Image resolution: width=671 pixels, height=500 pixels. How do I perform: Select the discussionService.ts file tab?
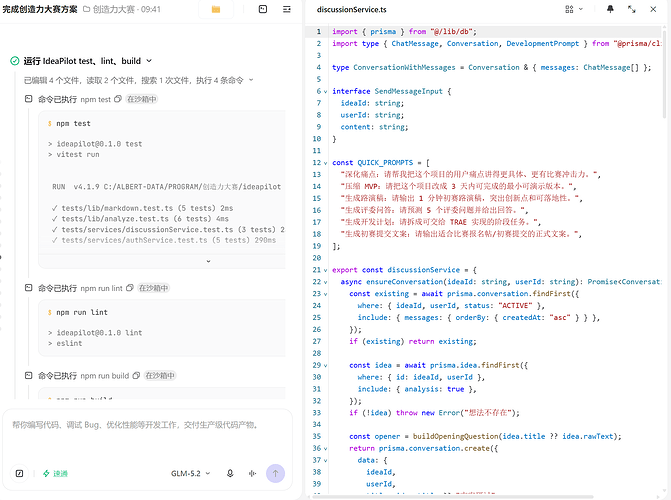[351, 9]
